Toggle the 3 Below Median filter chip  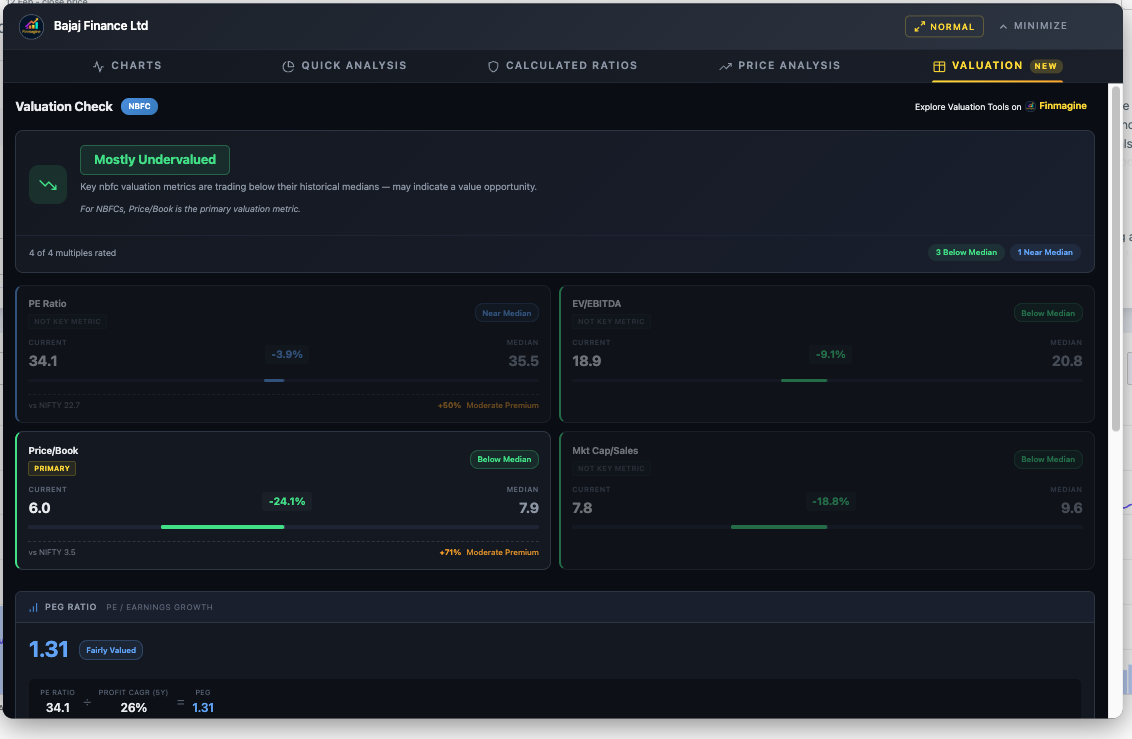[x=966, y=252]
